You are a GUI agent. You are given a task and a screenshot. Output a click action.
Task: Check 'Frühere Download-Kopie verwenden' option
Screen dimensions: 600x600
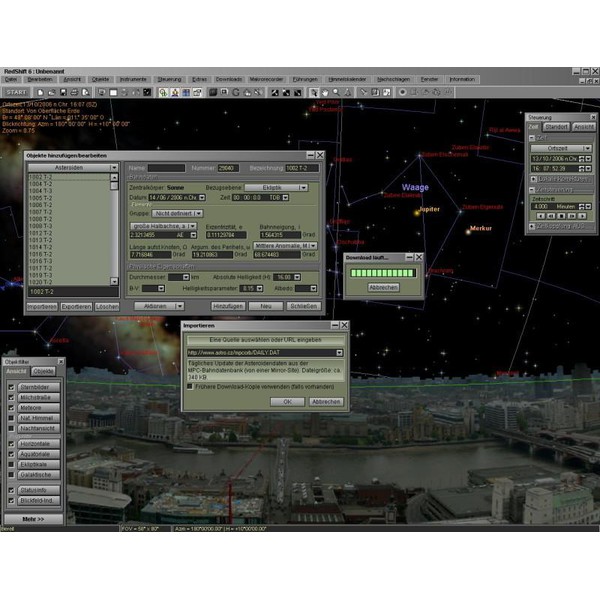coord(190,385)
